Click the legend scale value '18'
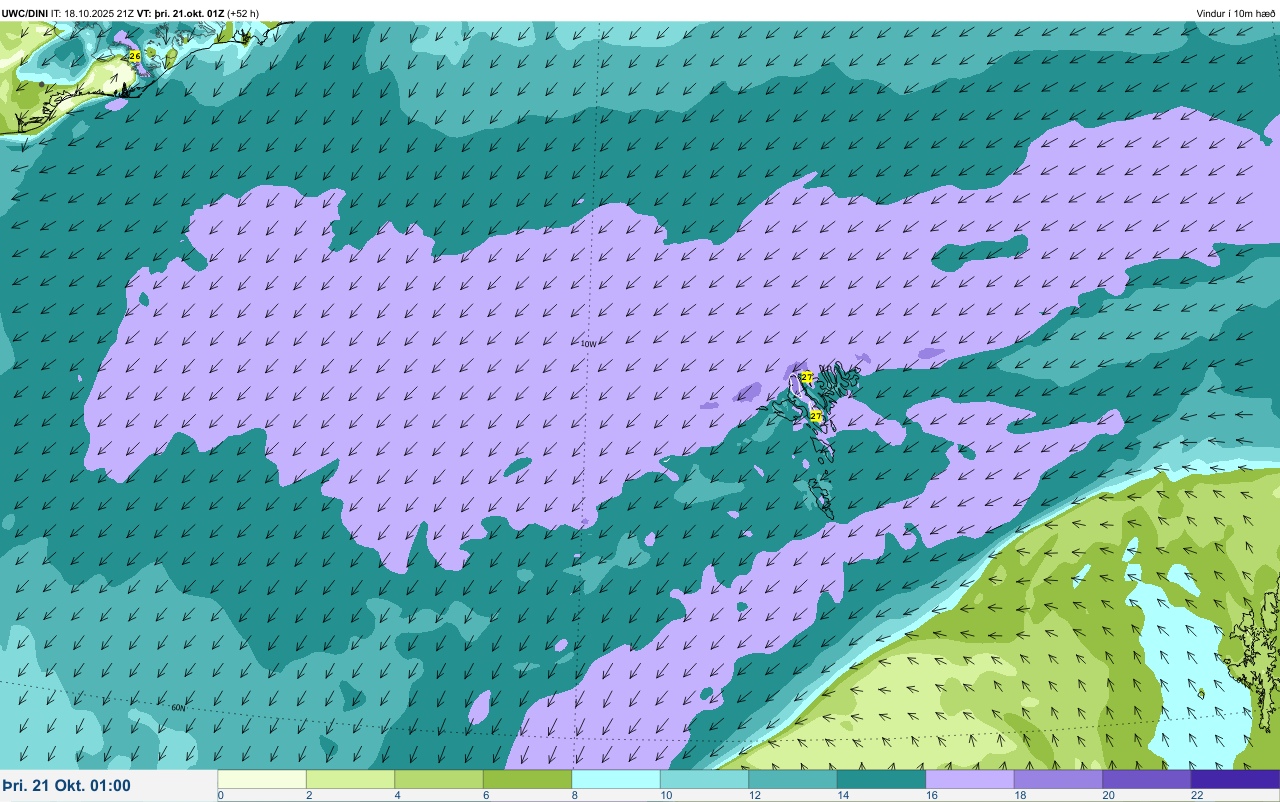The height and width of the screenshot is (802, 1280). 1019,795
